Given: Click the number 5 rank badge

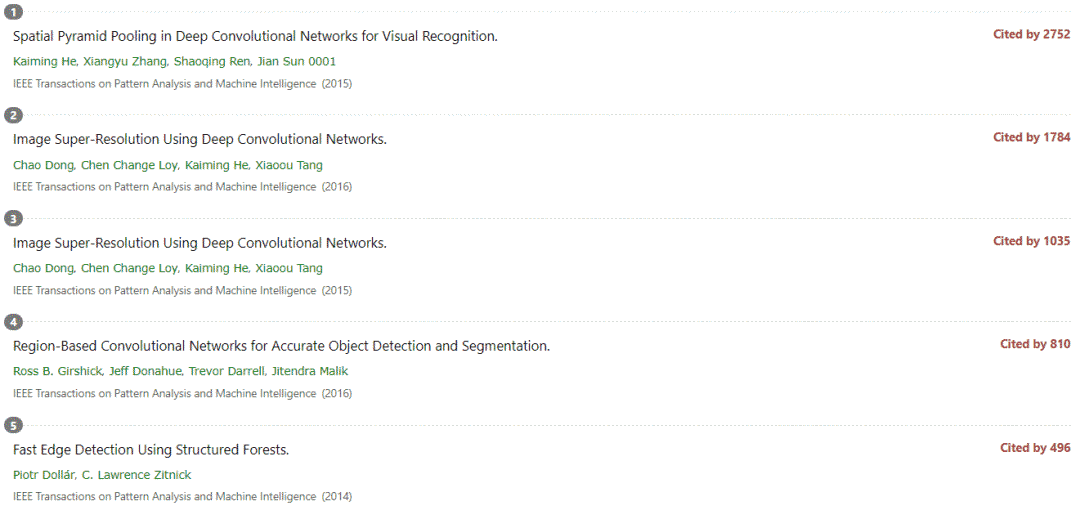Looking at the screenshot, I should point(14,425).
